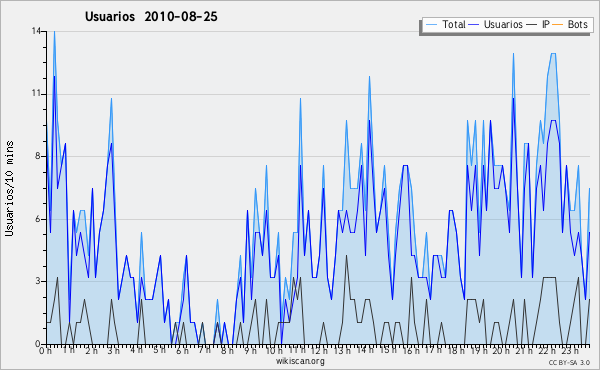Click the 'CC BY-SA 3.0' license text
Viewport: 600px width, 370px height.
pos(569,362)
